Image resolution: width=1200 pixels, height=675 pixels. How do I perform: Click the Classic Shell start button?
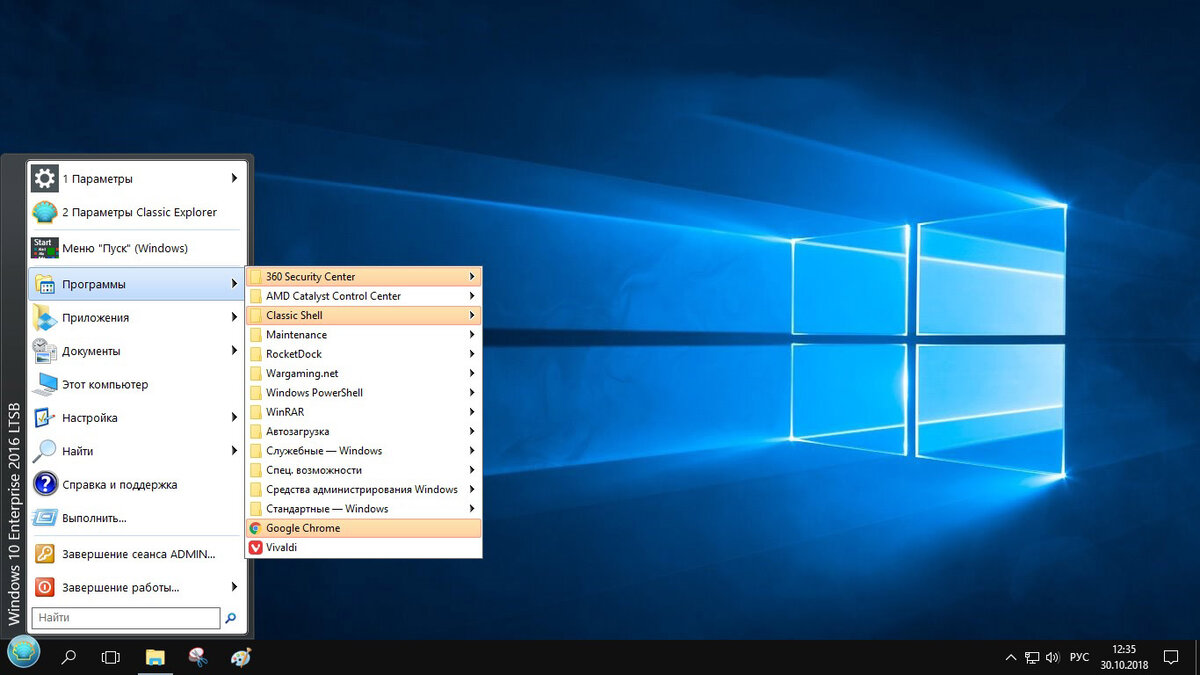[x=23, y=653]
